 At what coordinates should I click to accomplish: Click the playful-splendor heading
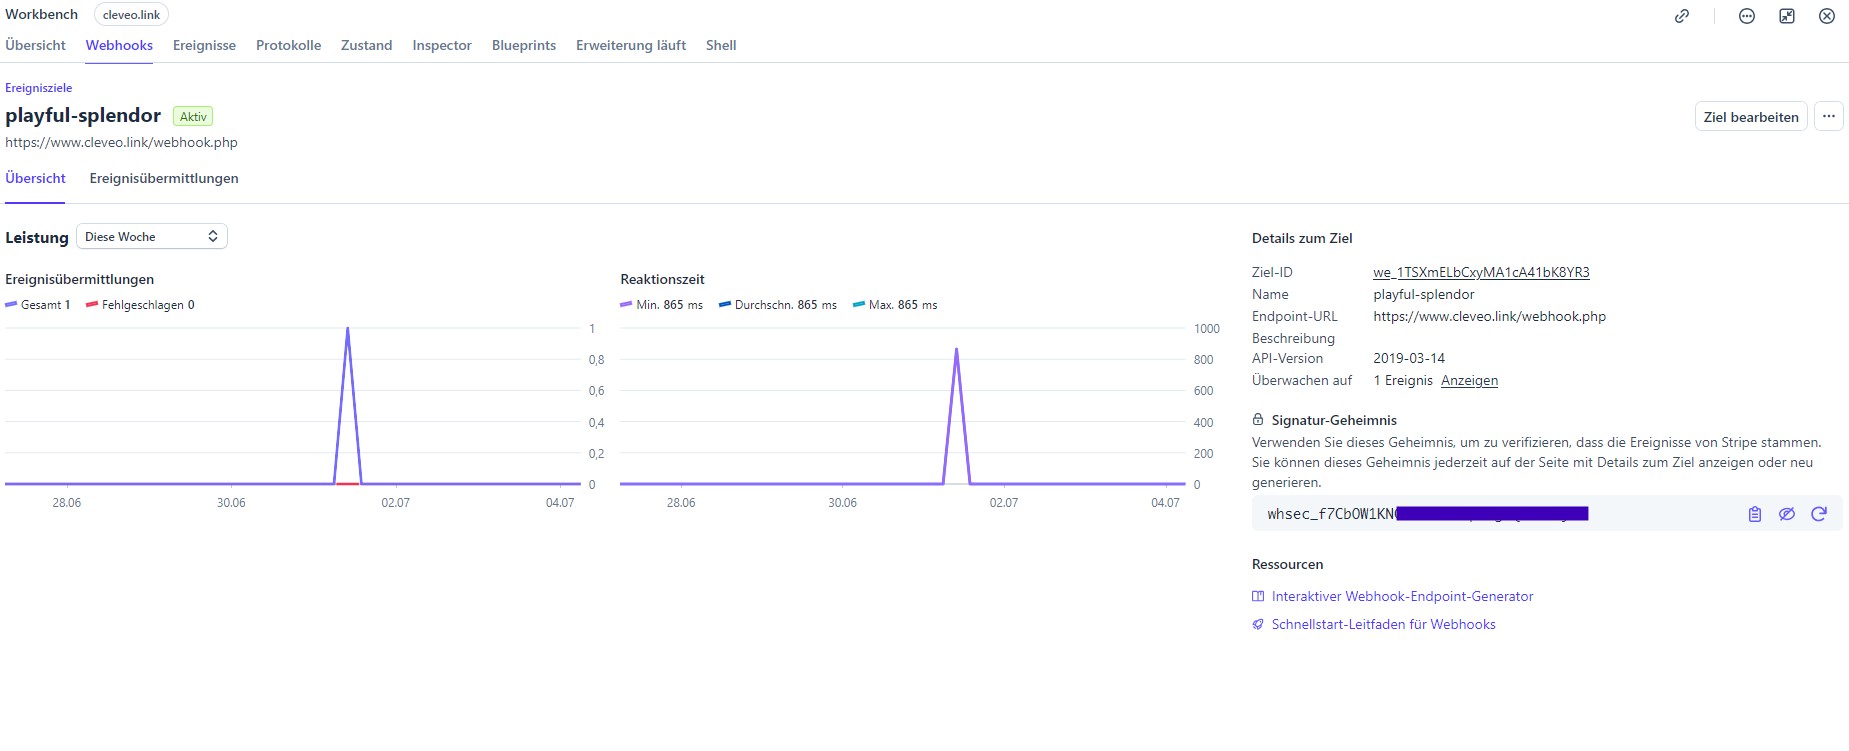pos(83,115)
